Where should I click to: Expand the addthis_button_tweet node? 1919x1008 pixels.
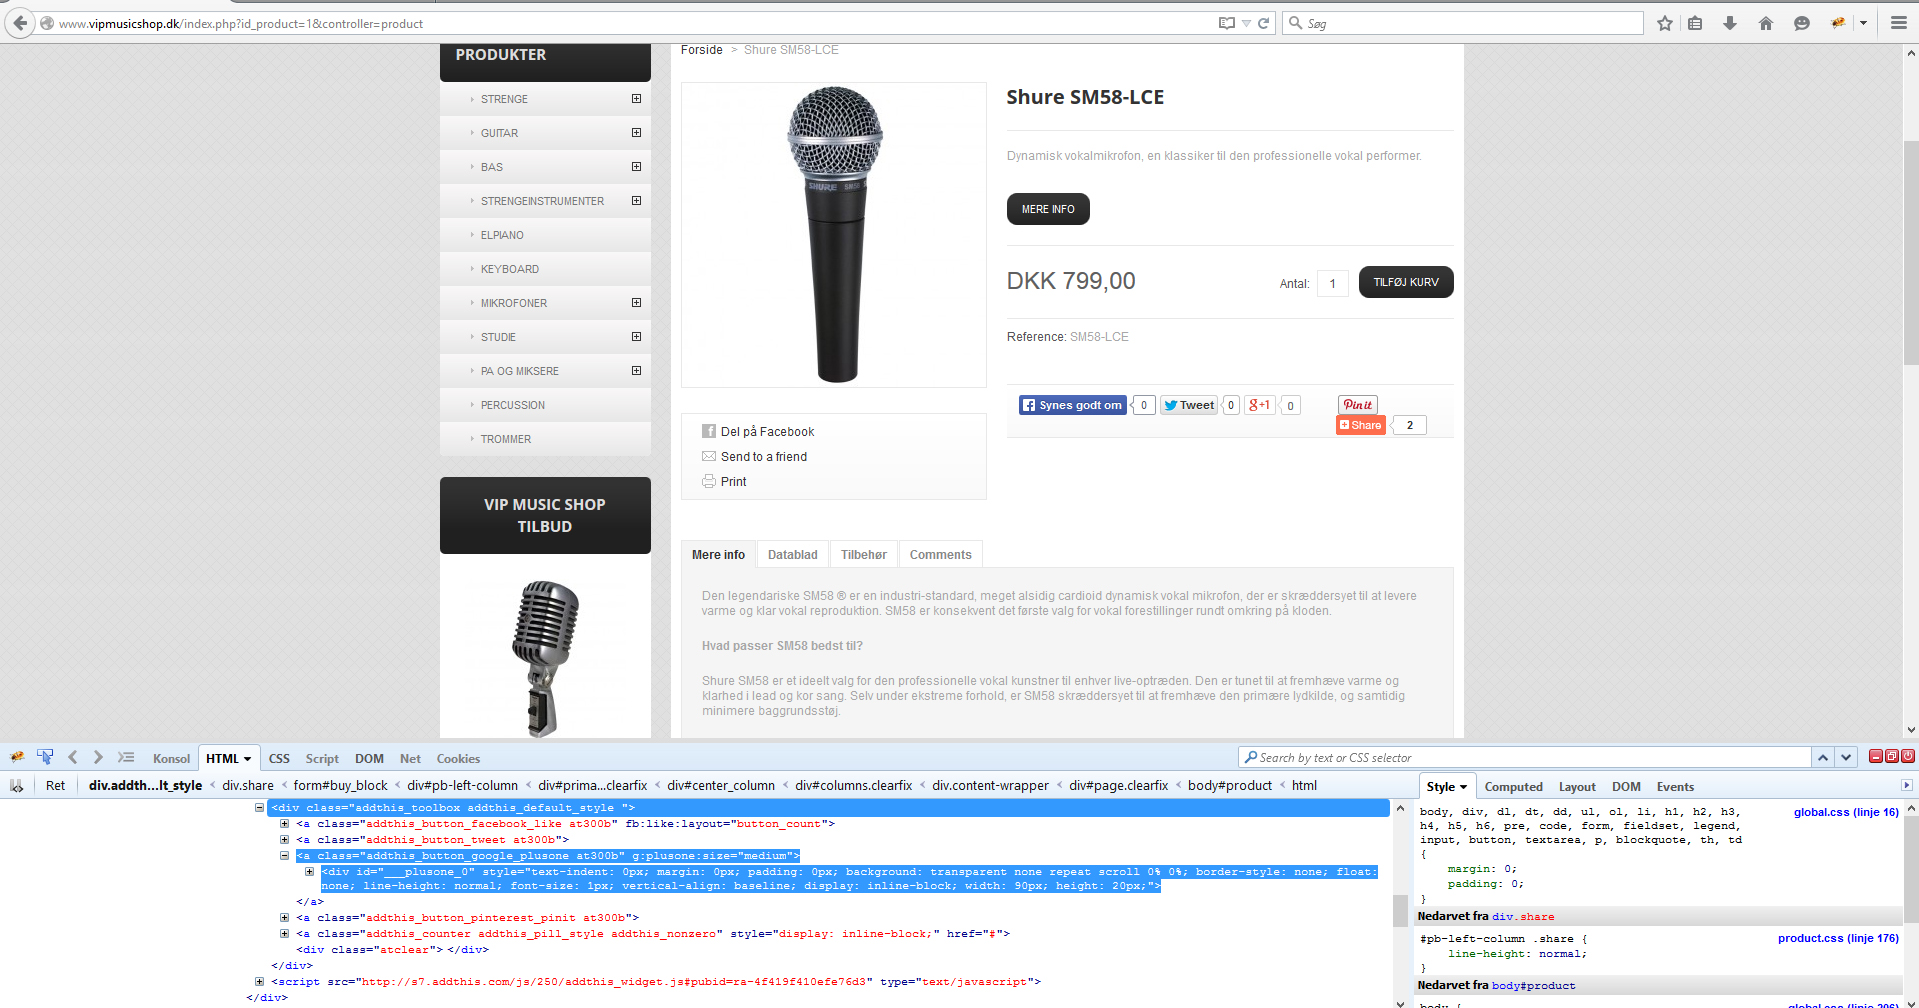284,839
